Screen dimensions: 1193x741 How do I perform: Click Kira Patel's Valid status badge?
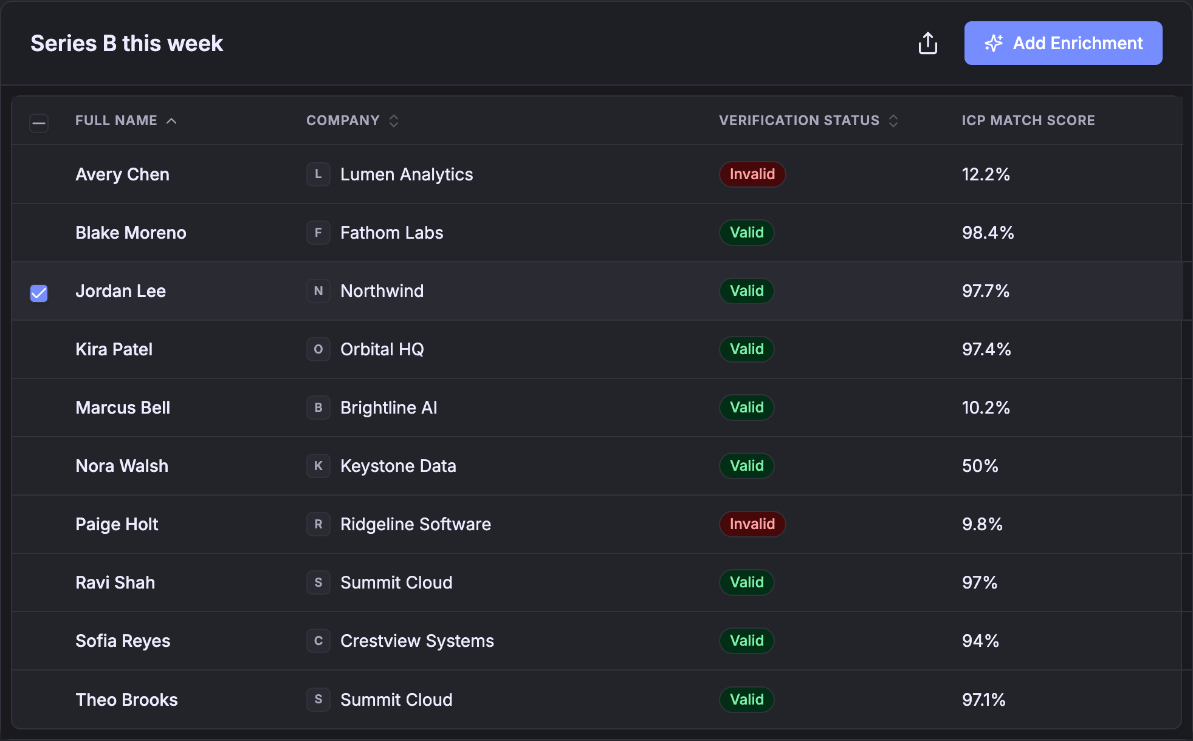pyautogui.click(x=746, y=349)
